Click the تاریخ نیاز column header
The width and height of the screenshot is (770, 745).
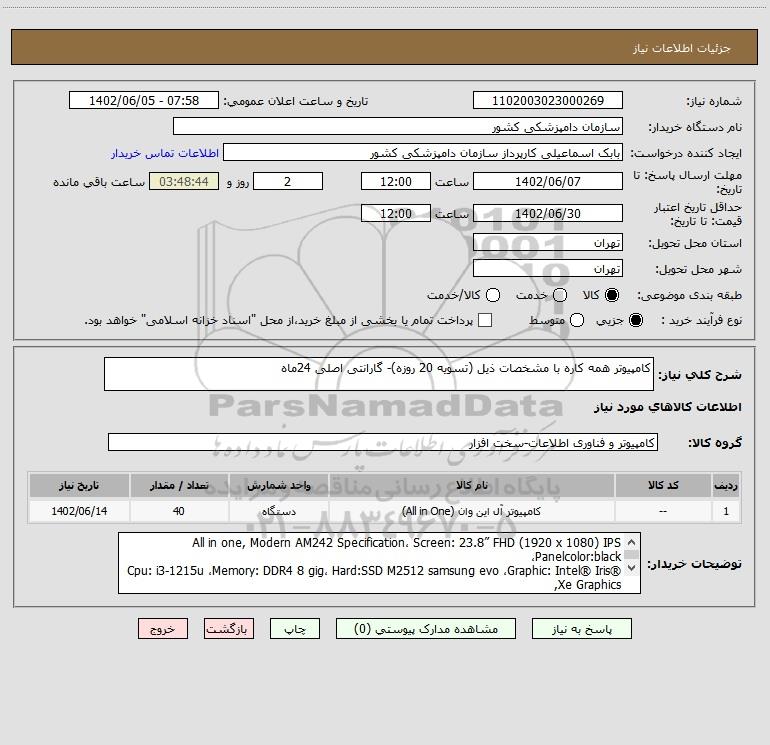79,485
